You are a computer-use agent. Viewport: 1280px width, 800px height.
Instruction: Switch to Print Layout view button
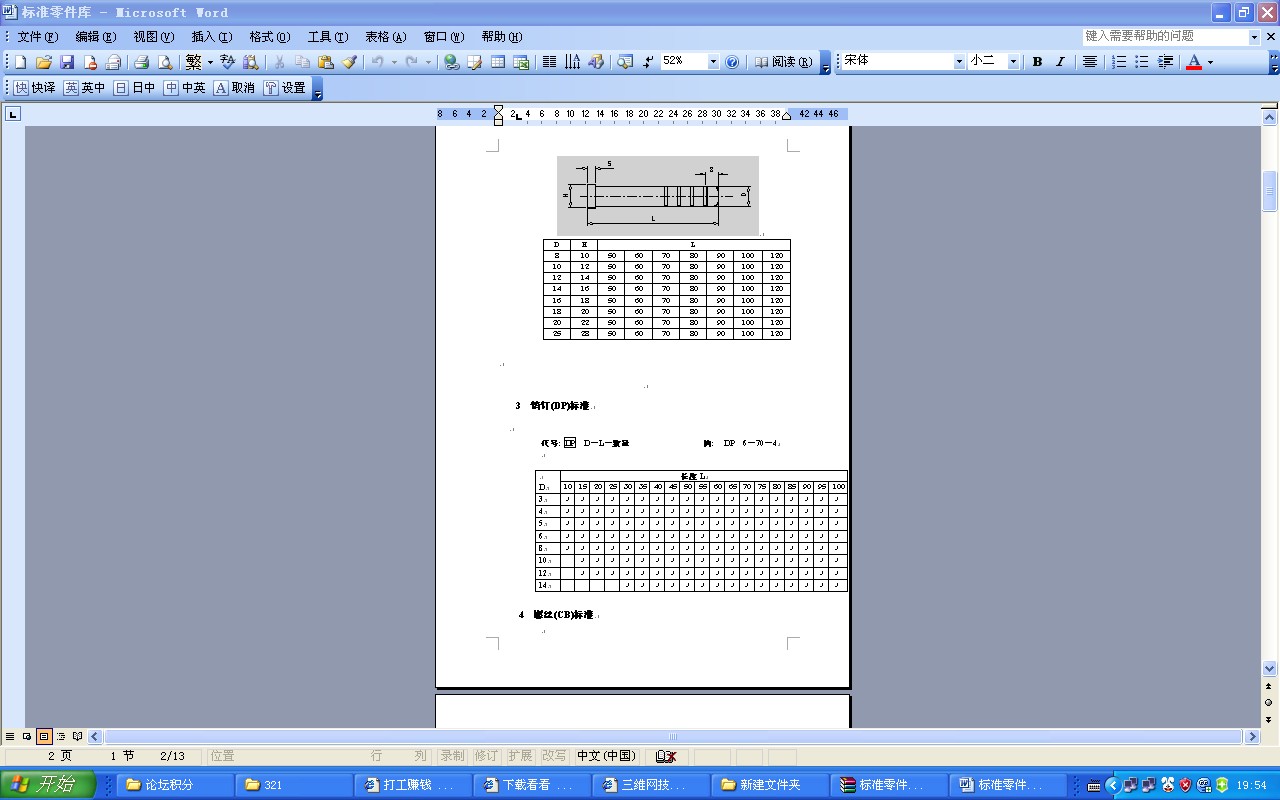click(44, 737)
